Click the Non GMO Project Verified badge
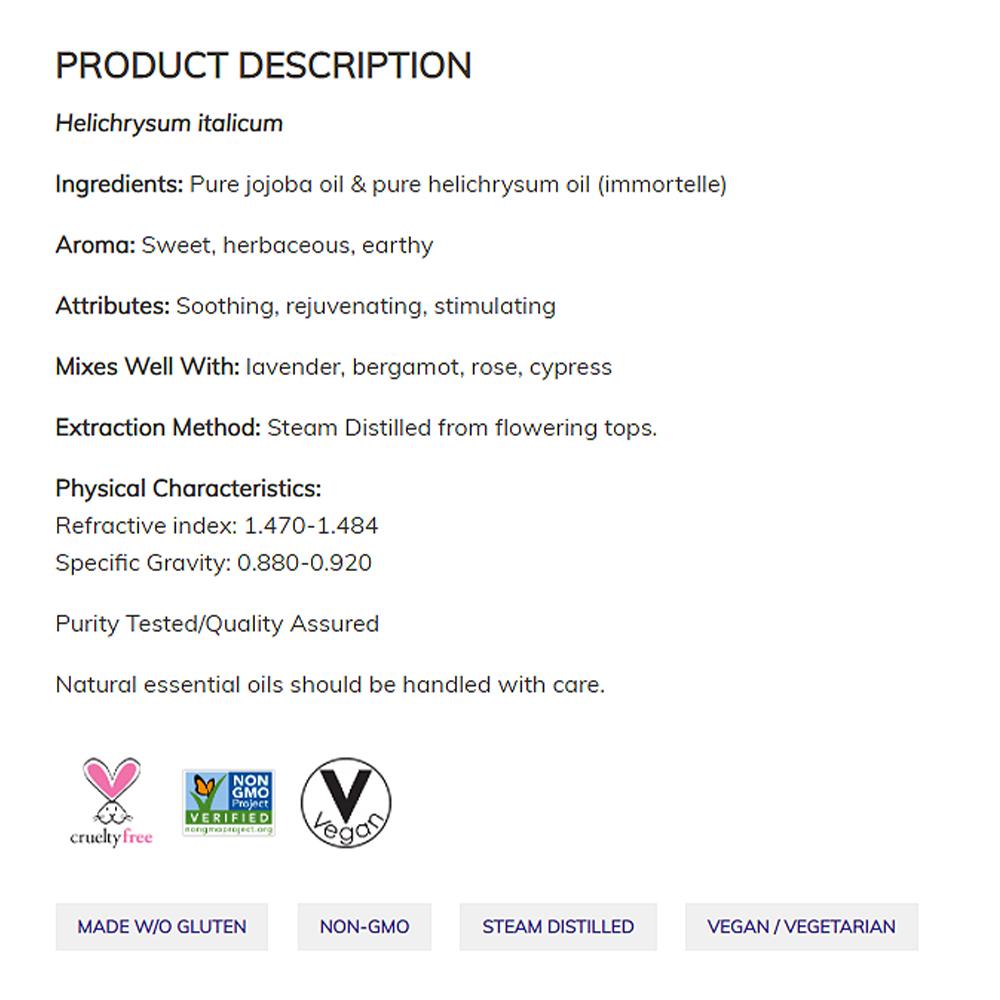The width and height of the screenshot is (1000, 1000). [228, 802]
